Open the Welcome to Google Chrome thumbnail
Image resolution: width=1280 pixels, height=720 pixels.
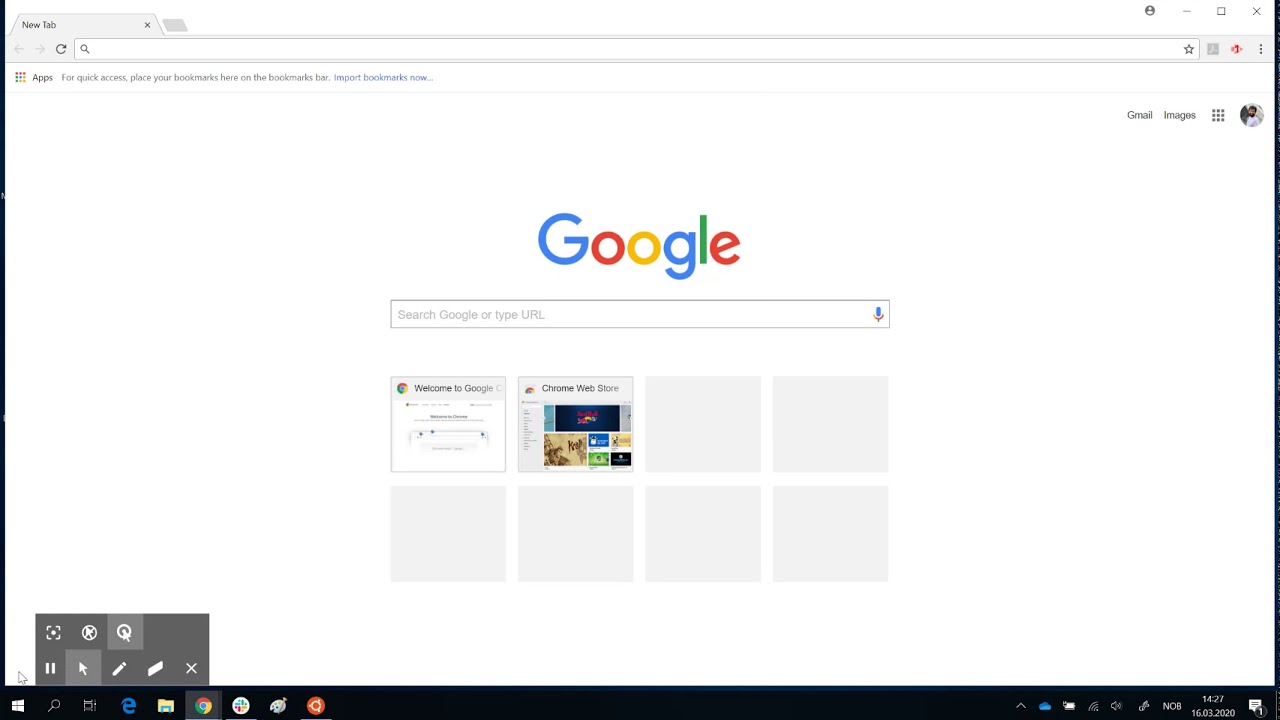pos(448,424)
